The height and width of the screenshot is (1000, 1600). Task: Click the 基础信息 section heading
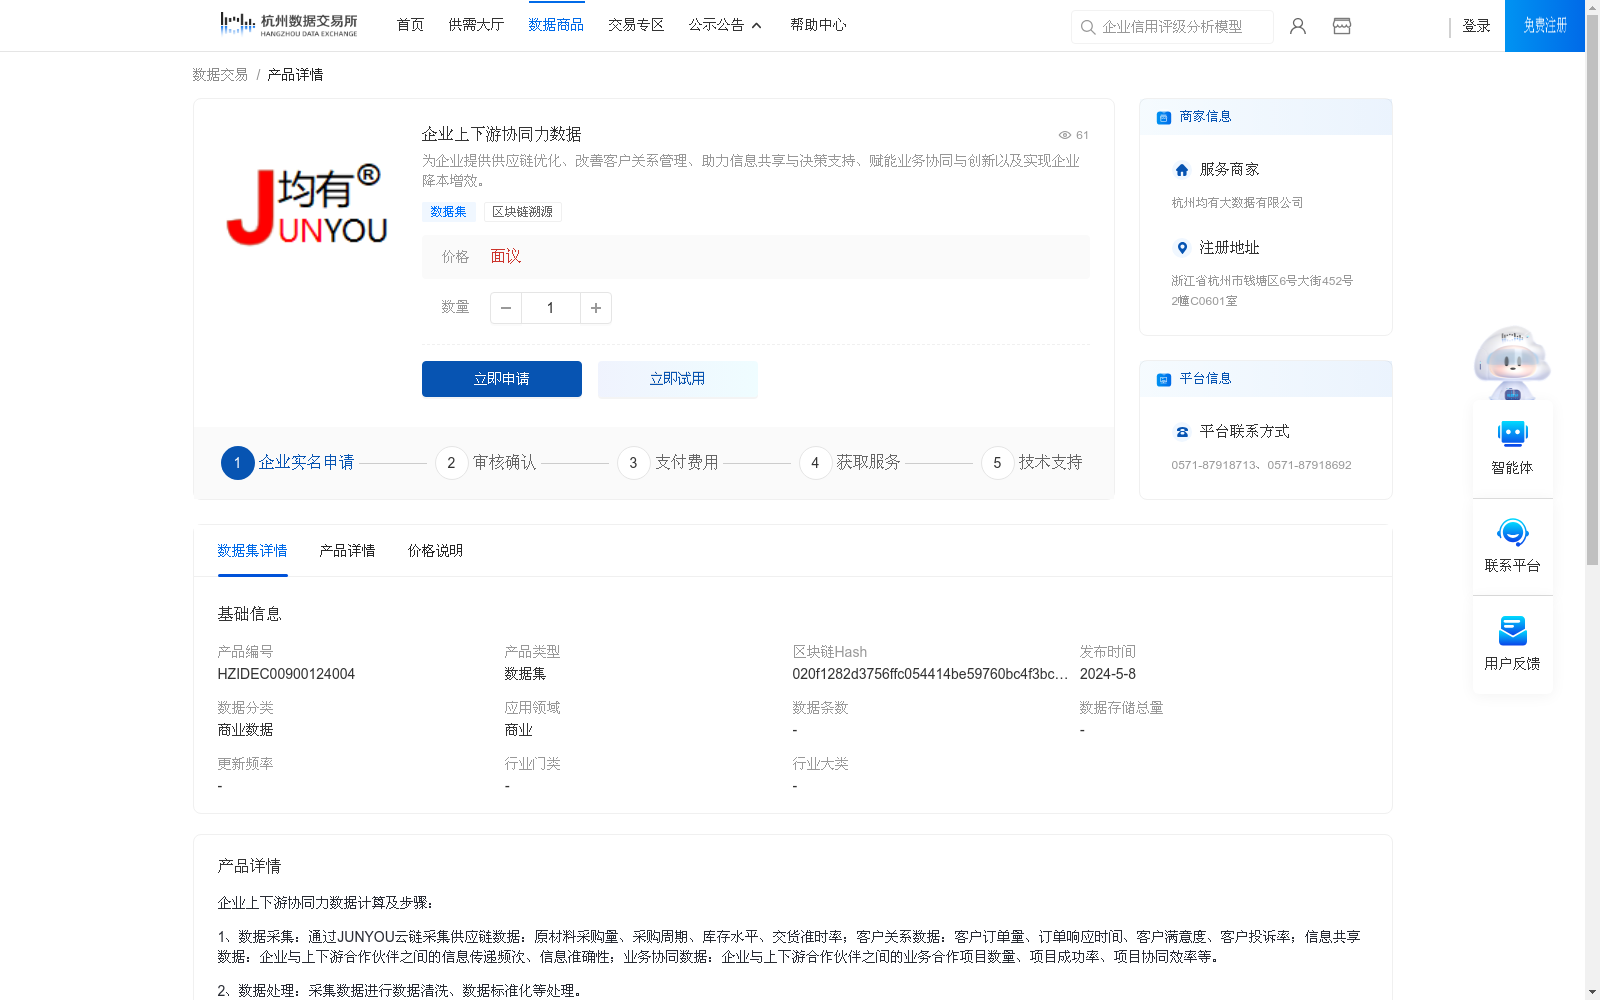pos(249,614)
